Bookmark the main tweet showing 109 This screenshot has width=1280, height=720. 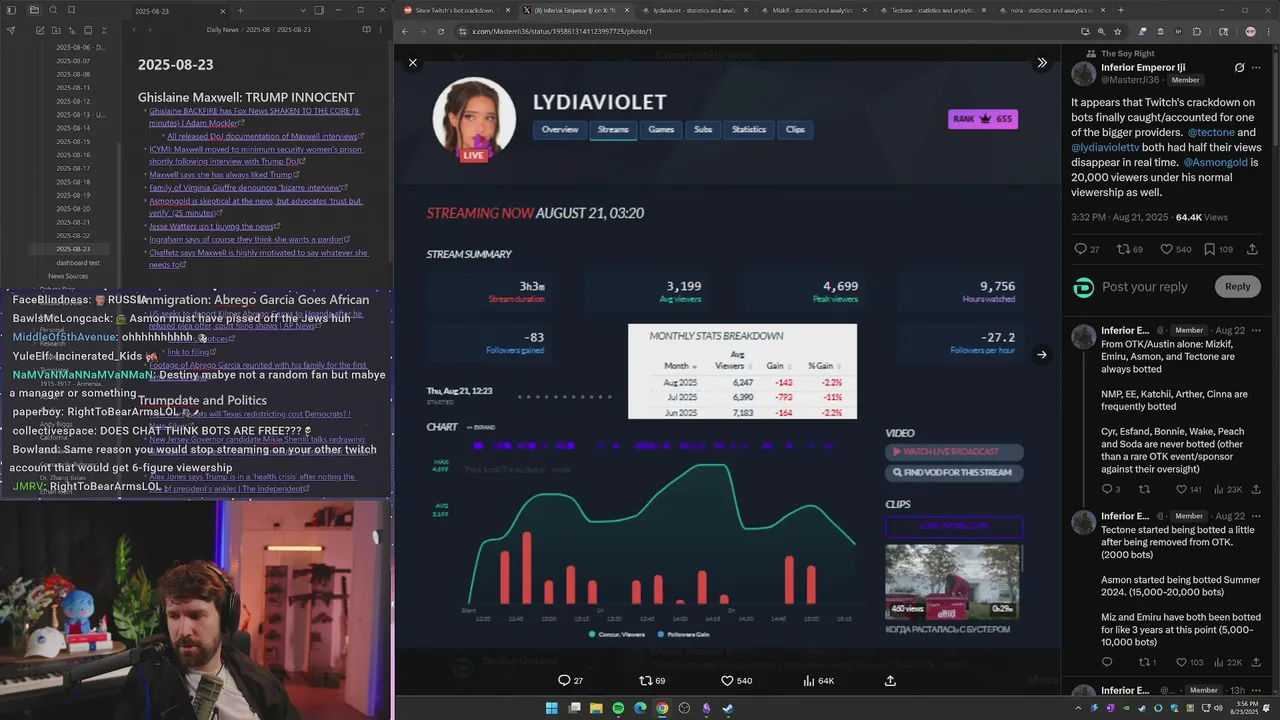pos(1218,249)
